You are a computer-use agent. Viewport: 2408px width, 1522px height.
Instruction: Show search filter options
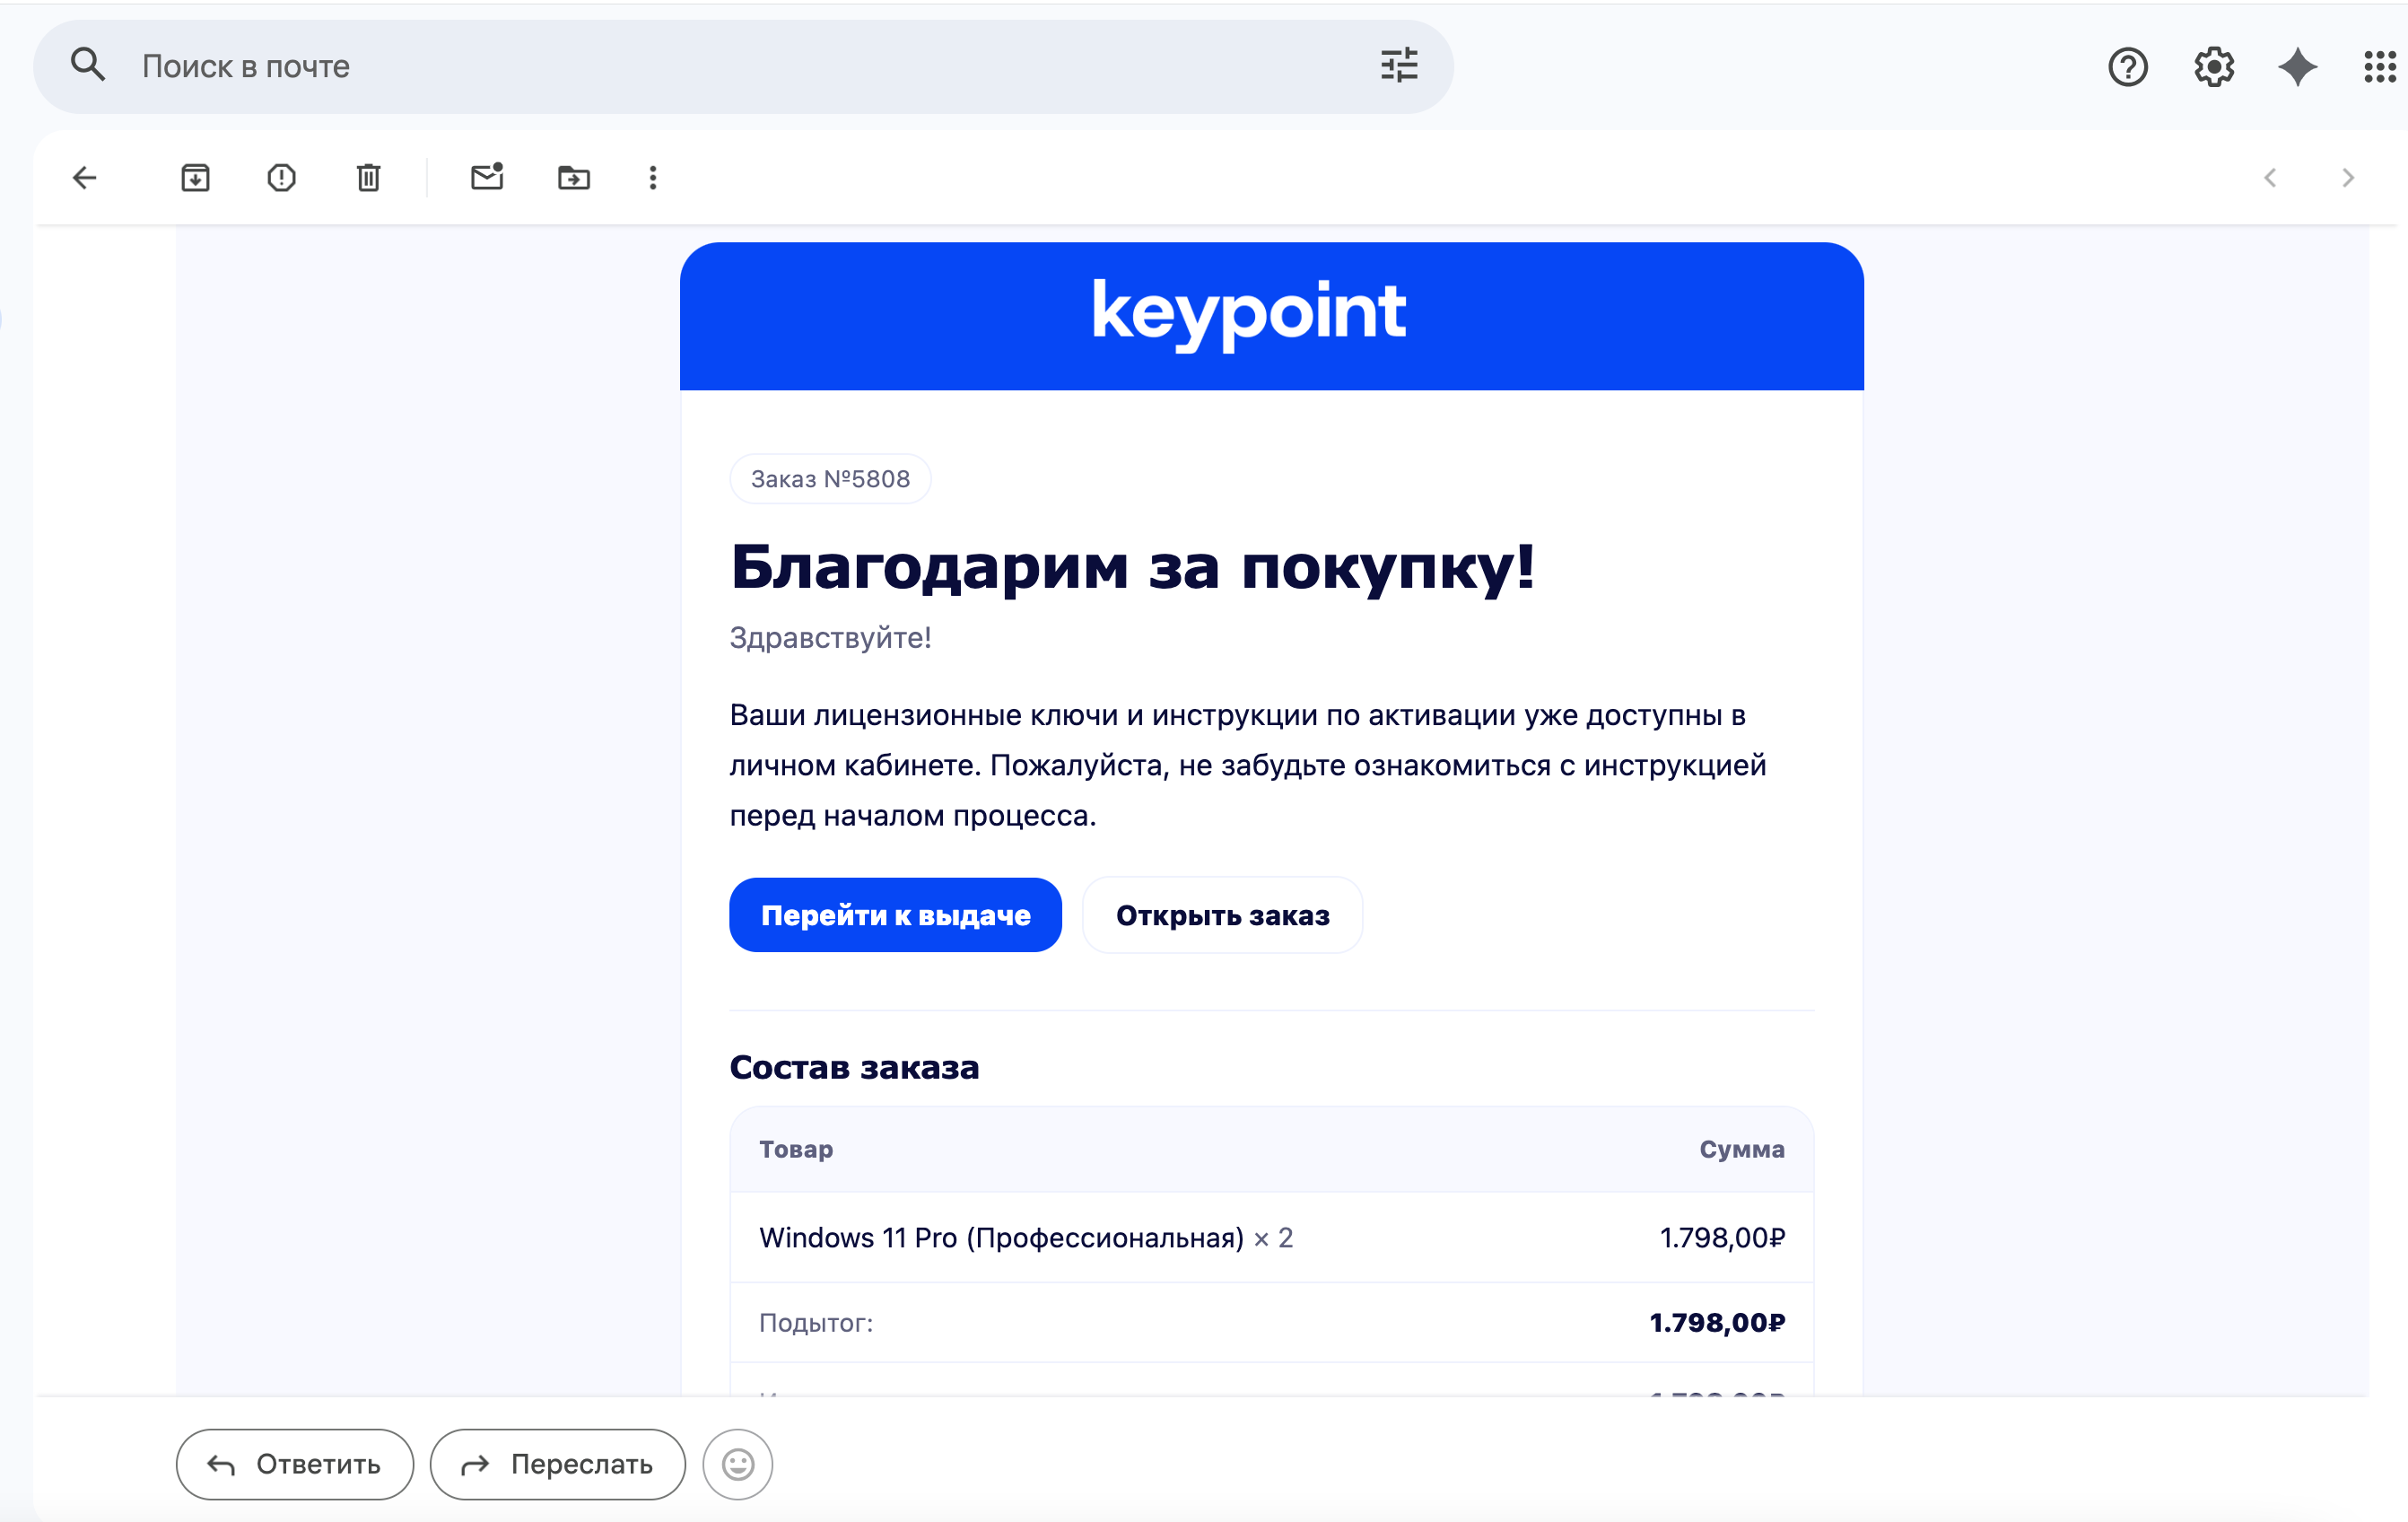pos(1398,66)
